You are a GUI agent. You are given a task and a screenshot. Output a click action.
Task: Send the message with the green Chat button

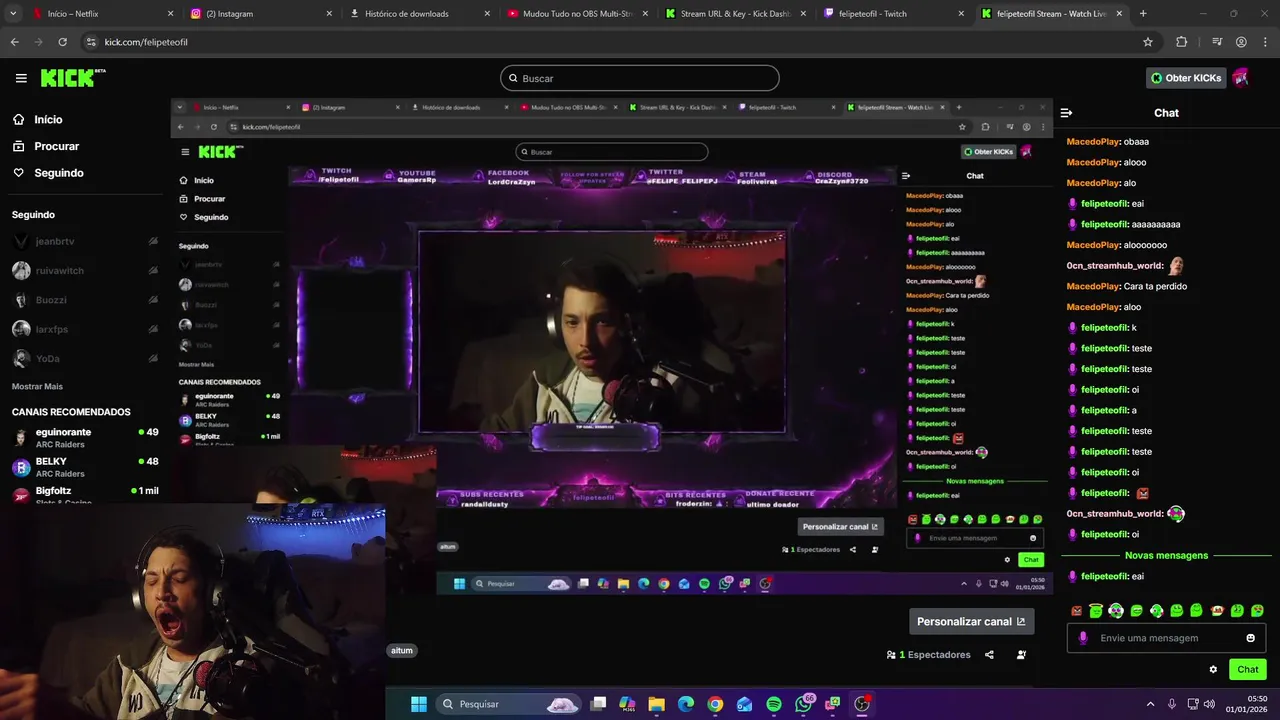pos(1248,670)
